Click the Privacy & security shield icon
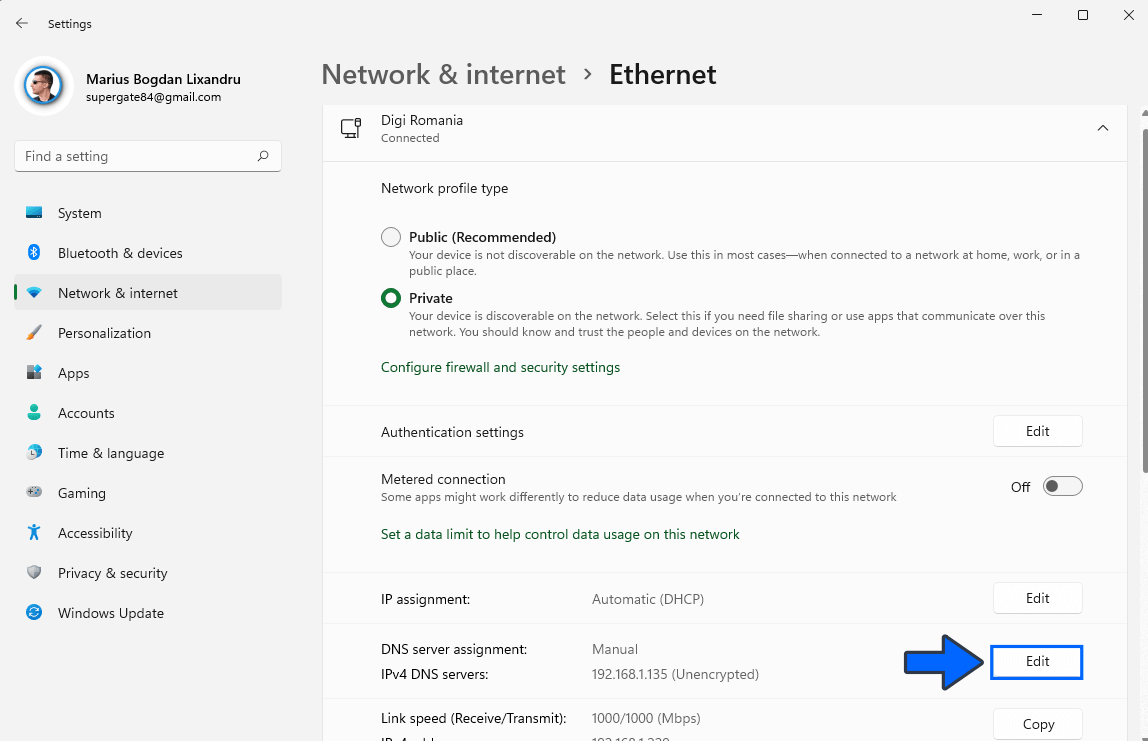The height and width of the screenshot is (741, 1148). click(x=34, y=573)
